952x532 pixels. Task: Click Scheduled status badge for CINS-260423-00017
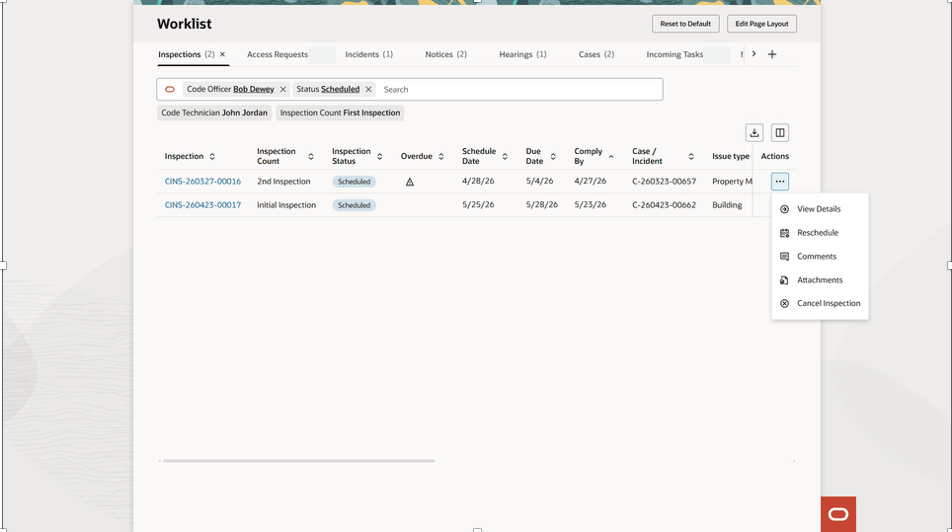[x=354, y=205]
